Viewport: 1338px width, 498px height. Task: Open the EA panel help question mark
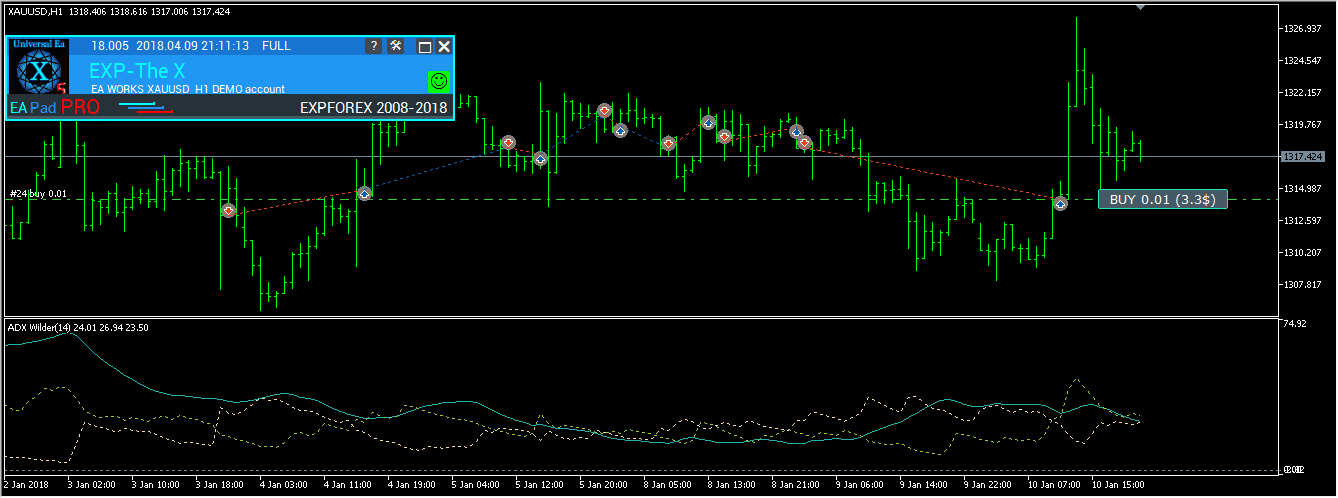[x=373, y=46]
